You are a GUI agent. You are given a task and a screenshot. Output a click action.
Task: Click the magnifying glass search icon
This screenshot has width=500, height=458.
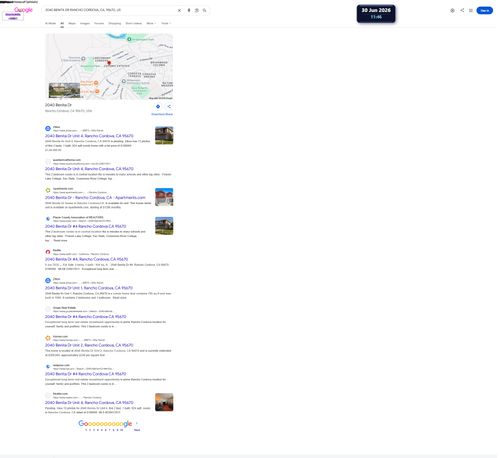click(x=204, y=10)
